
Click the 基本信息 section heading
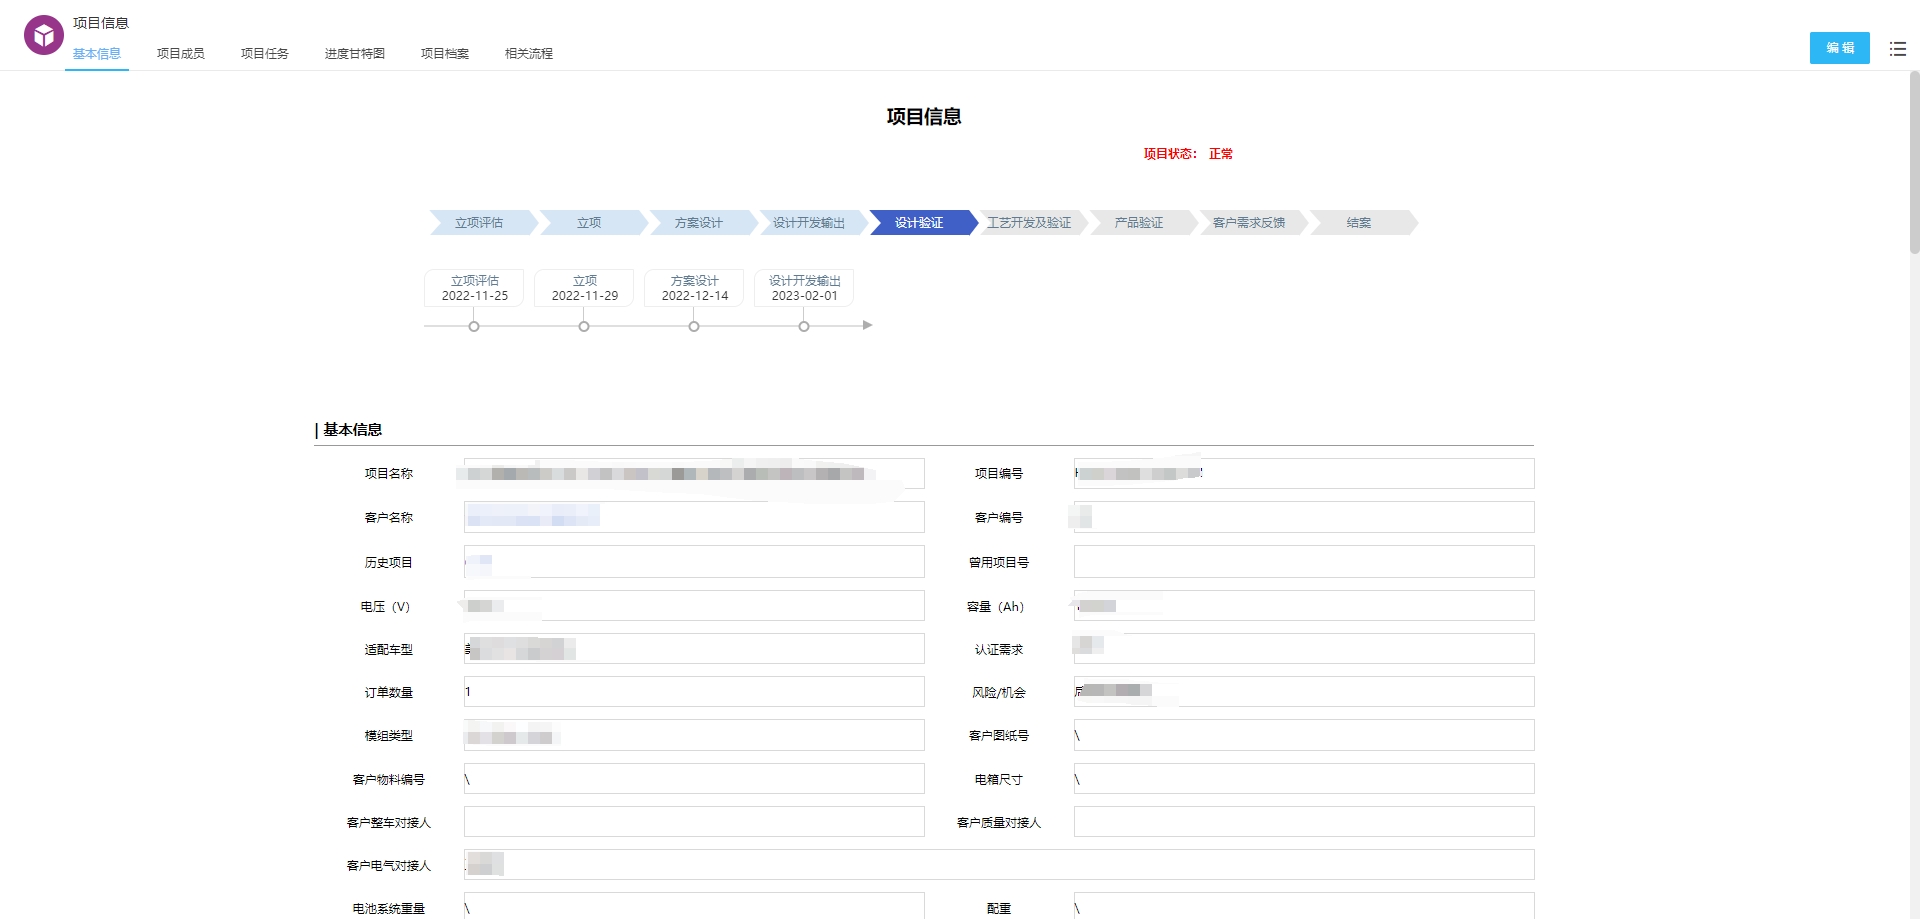(x=352, y=430)
